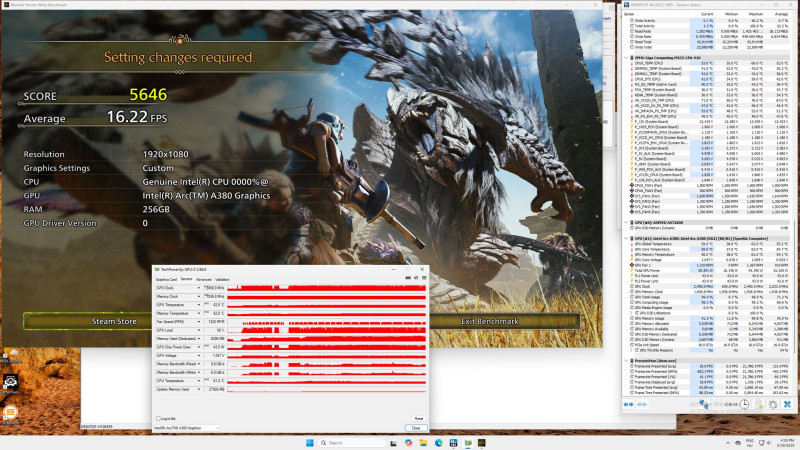Open HWiNFO sensor settings gear icon

point(773,404)
